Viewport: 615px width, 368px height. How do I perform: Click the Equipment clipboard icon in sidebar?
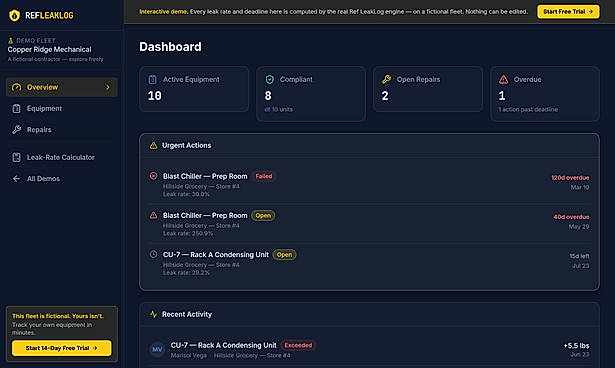click(x=16, y=109)
